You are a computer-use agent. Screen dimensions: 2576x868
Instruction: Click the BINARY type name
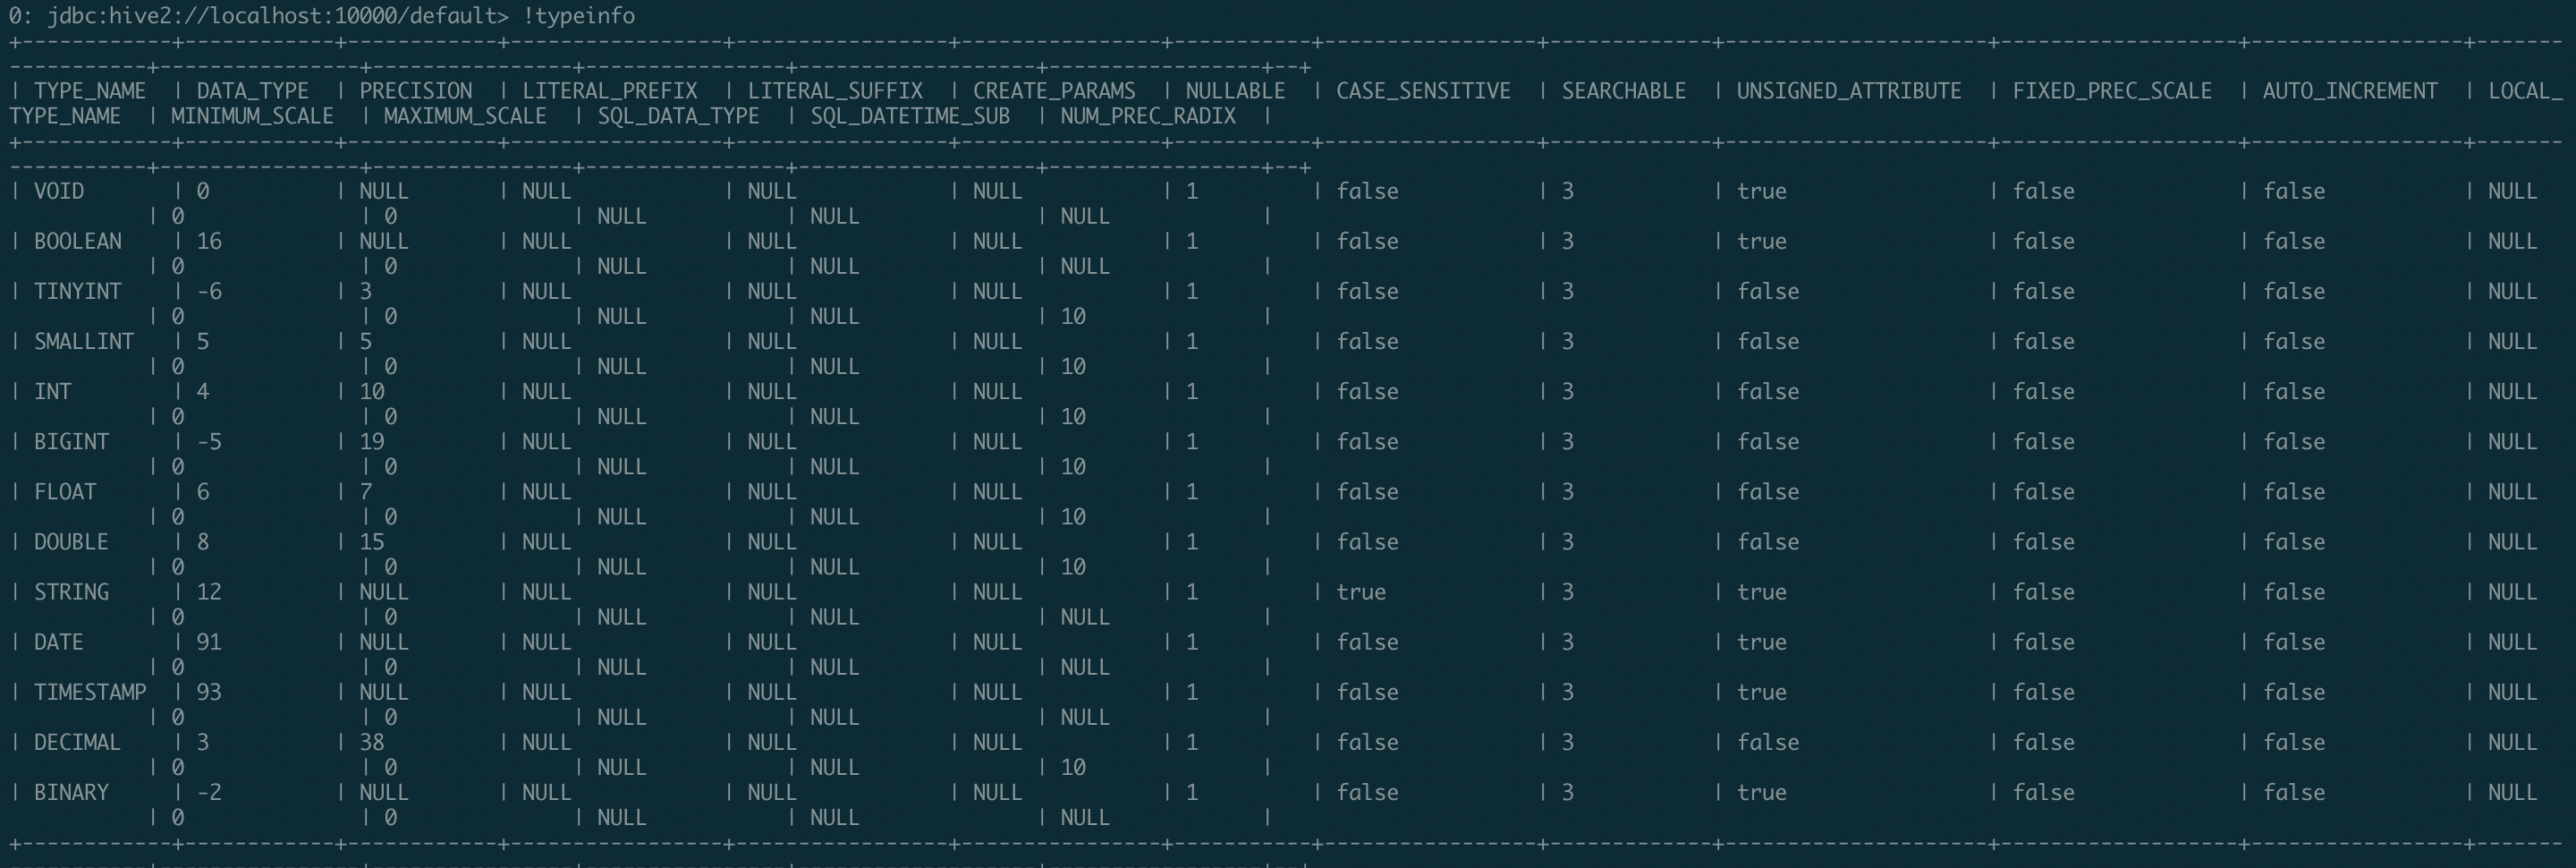click(x=72, y=791)
